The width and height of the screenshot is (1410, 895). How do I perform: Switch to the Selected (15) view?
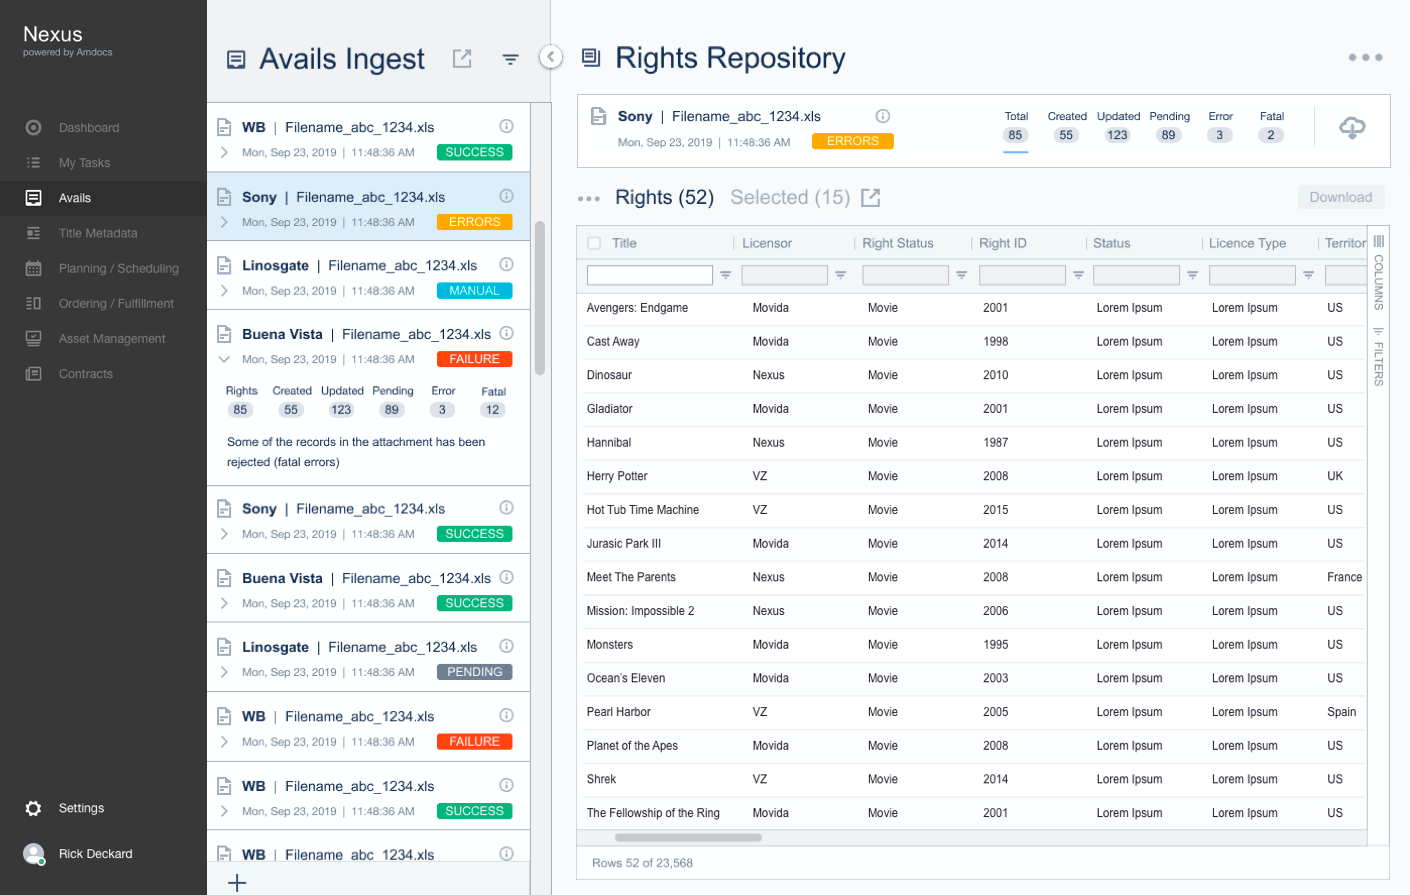click(x=789, y=198)
